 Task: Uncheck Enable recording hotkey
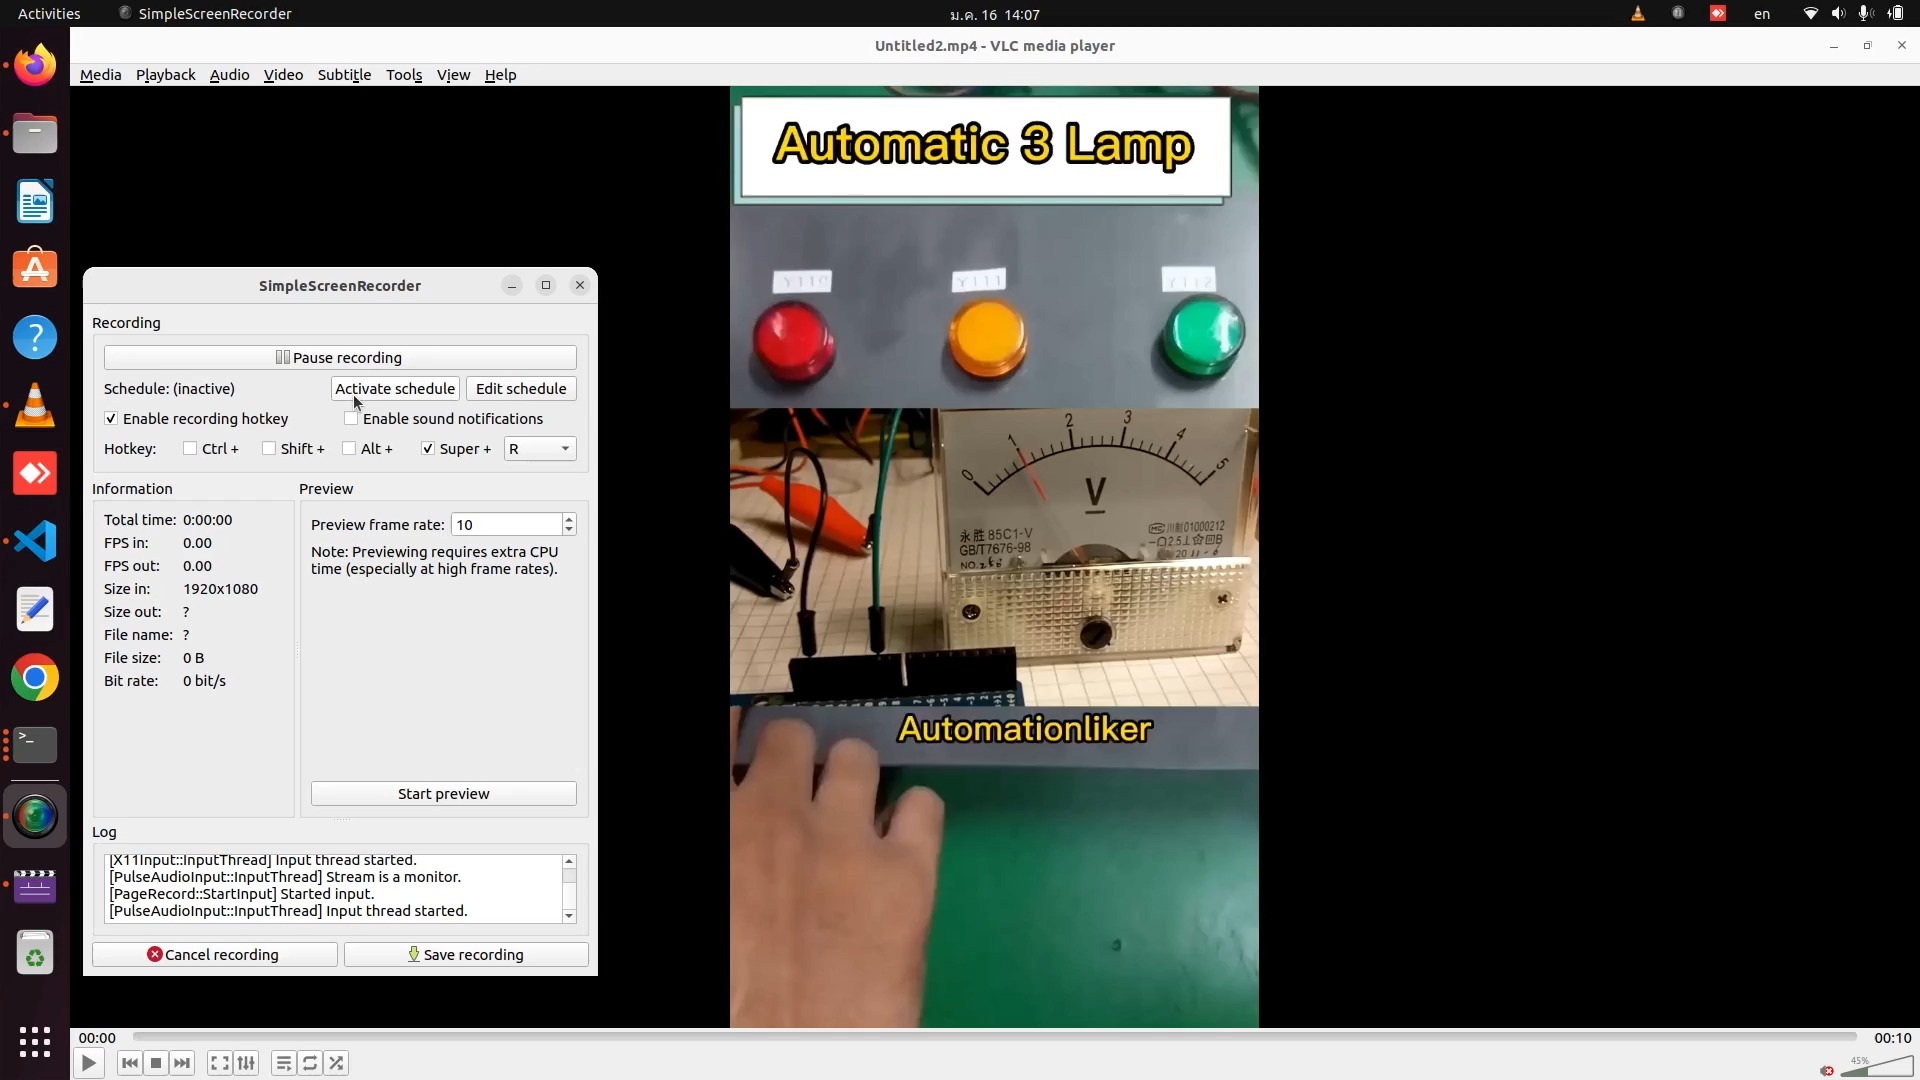click(x=111, y=418)
